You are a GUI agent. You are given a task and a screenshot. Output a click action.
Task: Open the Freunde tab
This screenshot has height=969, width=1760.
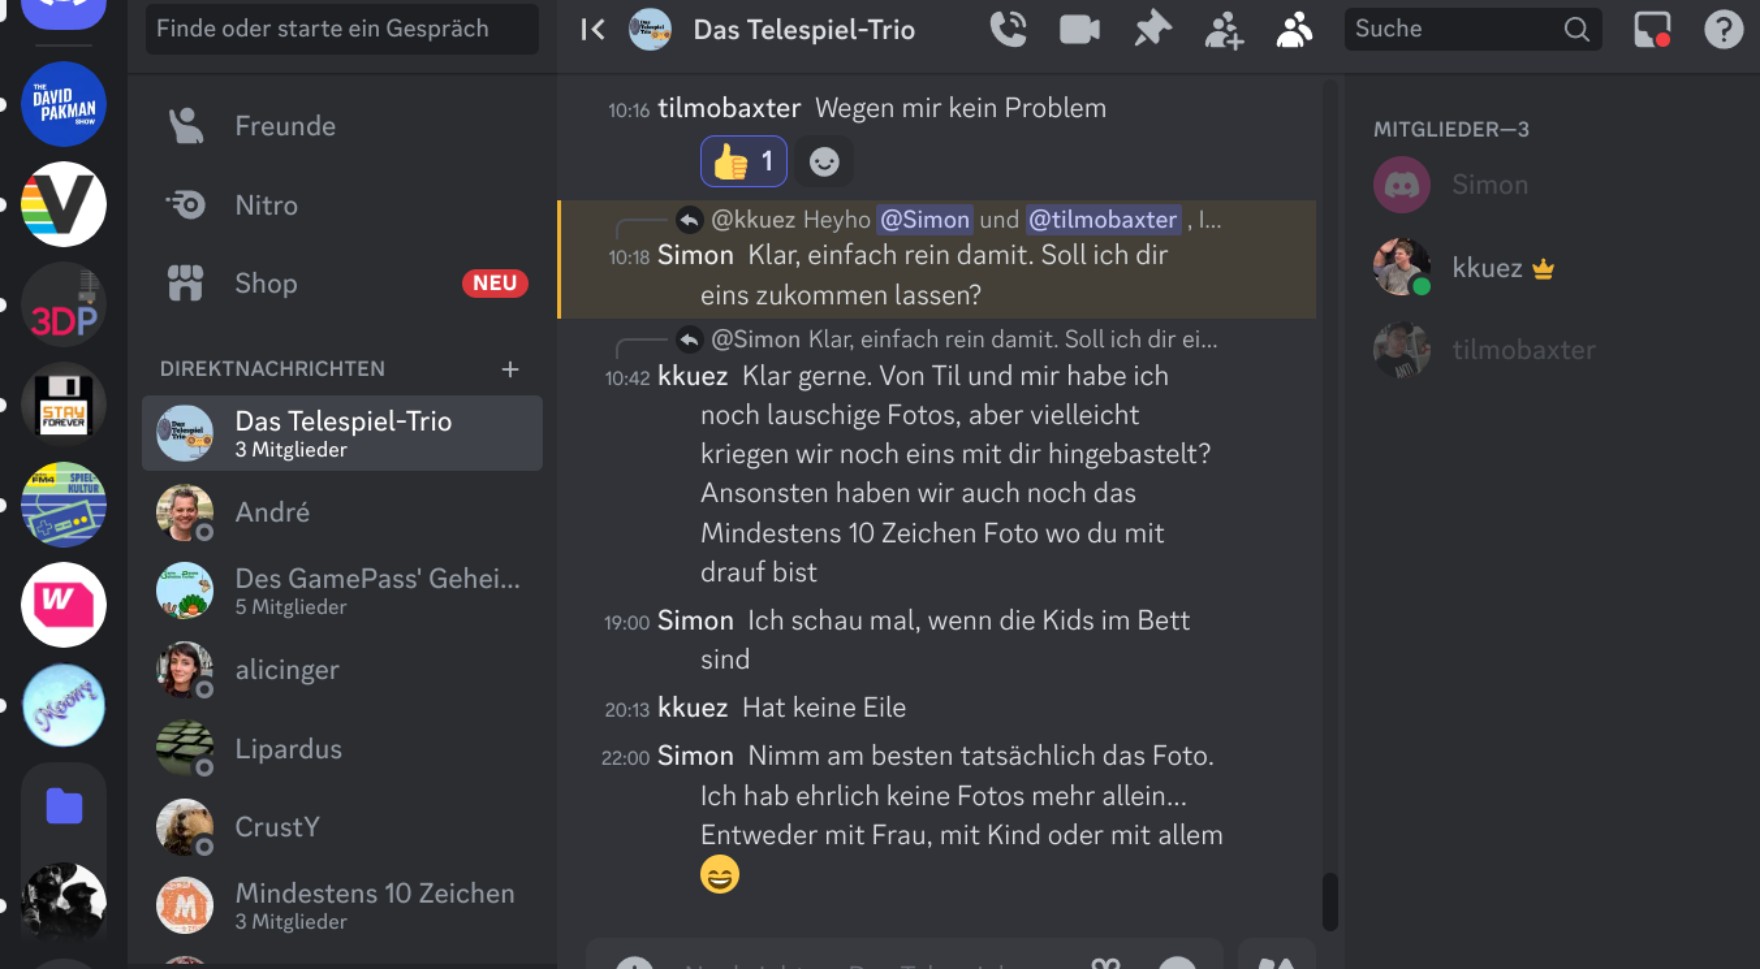point(285,126)
